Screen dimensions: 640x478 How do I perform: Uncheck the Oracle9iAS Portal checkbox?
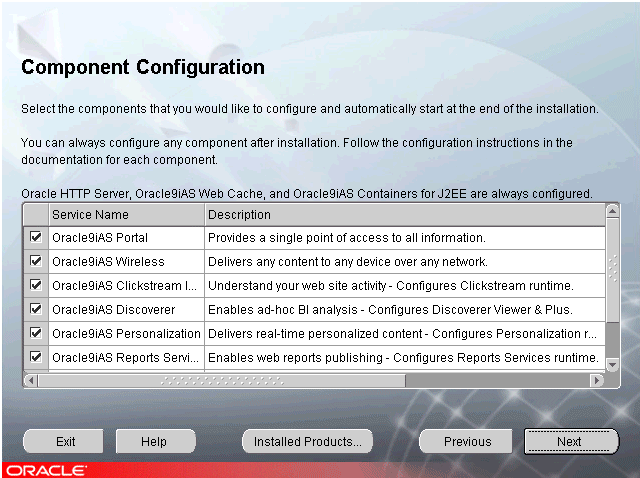(x=36, y=237)
